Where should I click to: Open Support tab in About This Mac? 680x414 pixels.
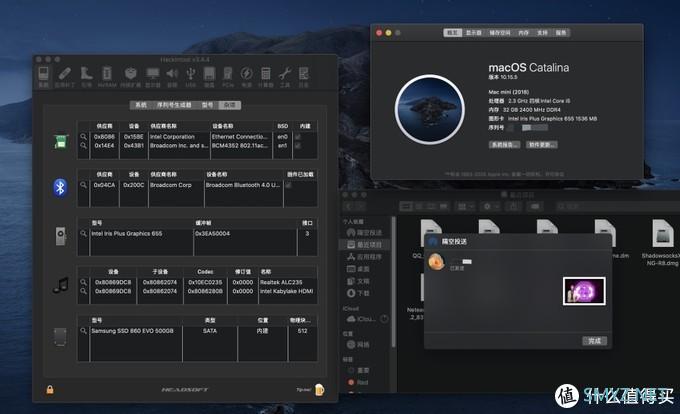pos(542,33)
